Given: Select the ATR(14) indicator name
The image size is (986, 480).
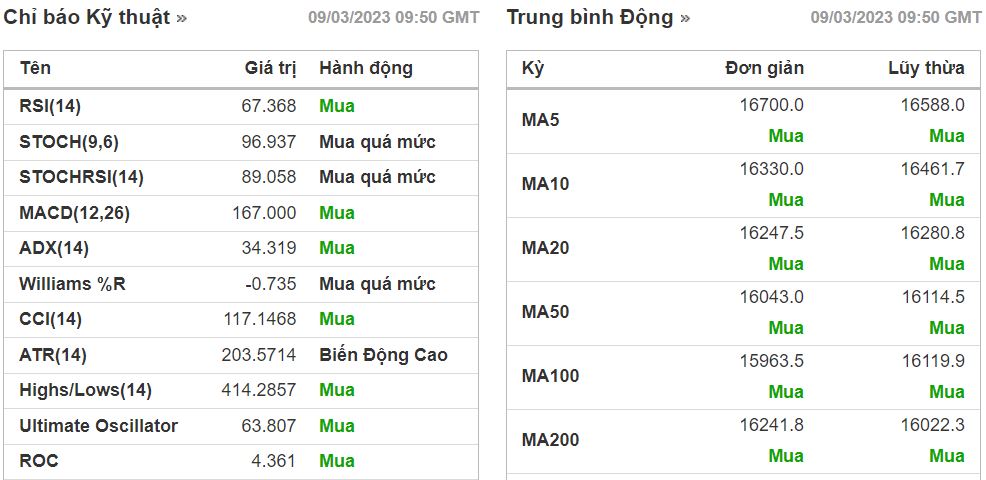Looking at the screenshot, I should pyautogui.click(x=53, y=355).
